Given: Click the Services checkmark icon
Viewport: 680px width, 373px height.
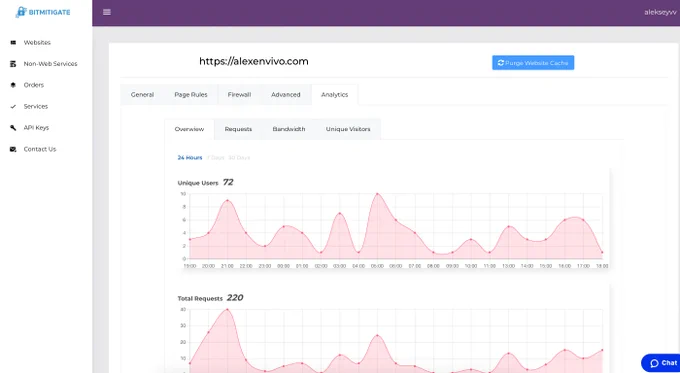Looking at the screenshot, I should [x=13, y=106].
